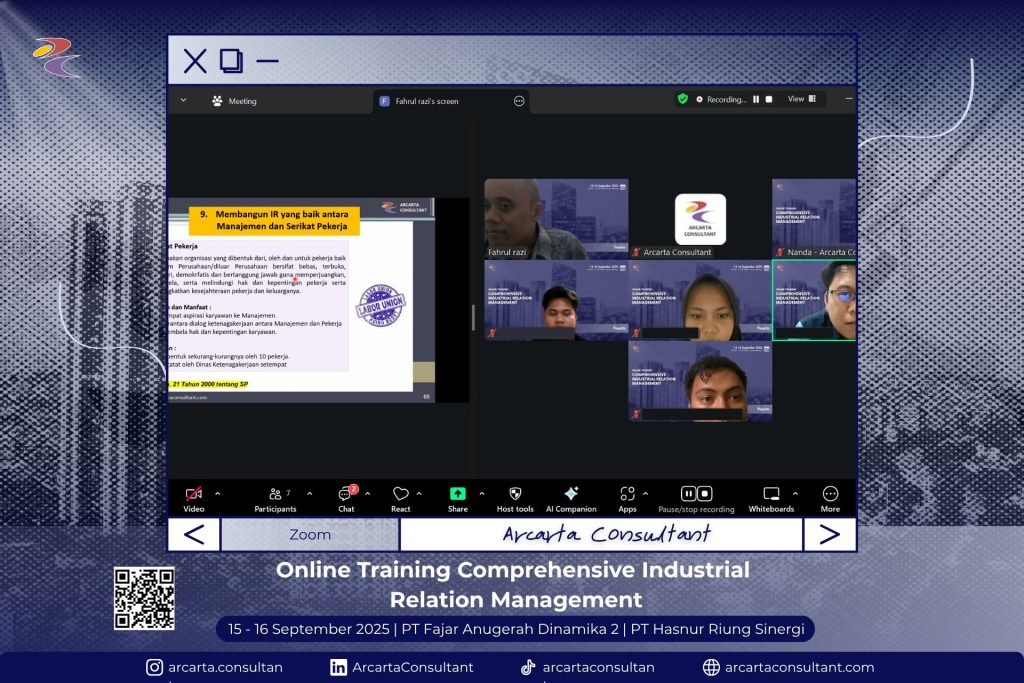The image size is (1024, 683).
Task: Expand the Video options chevron
Action: pyautogui.click(x=218, y=493)
